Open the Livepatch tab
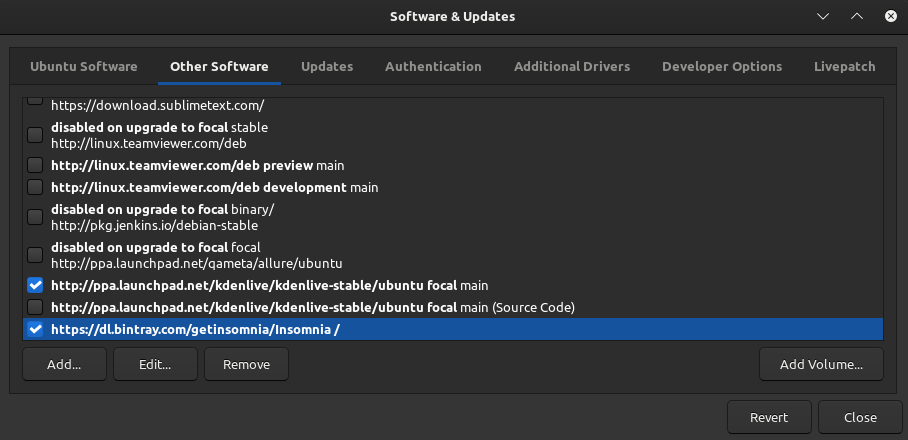 (x=844, y=67)
